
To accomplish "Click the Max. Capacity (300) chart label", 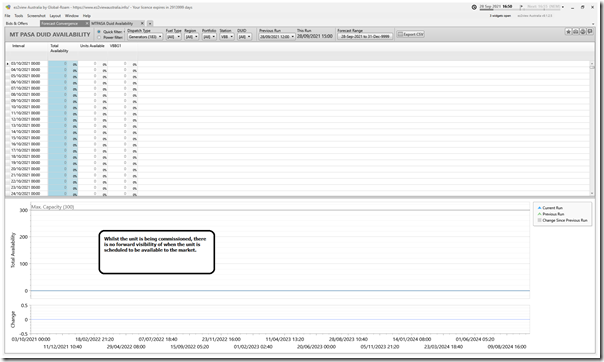I will 52,207.
